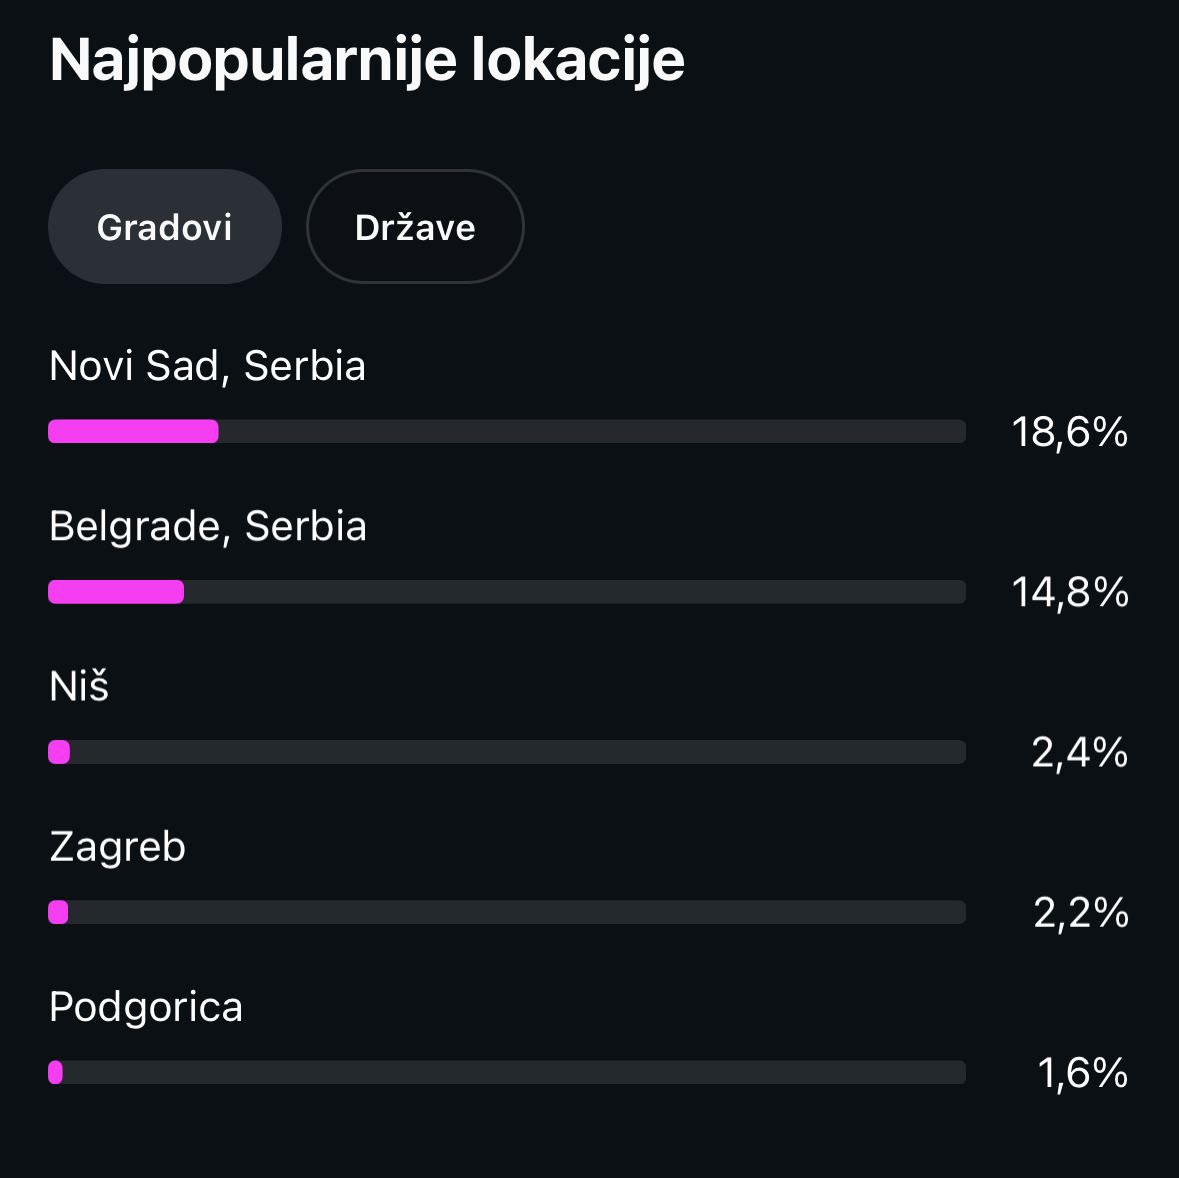The width and height of the screenshot is (1179, 1178).
Task: Click the 18,6% value for Novi Sad
Action: coord(1069,432)
